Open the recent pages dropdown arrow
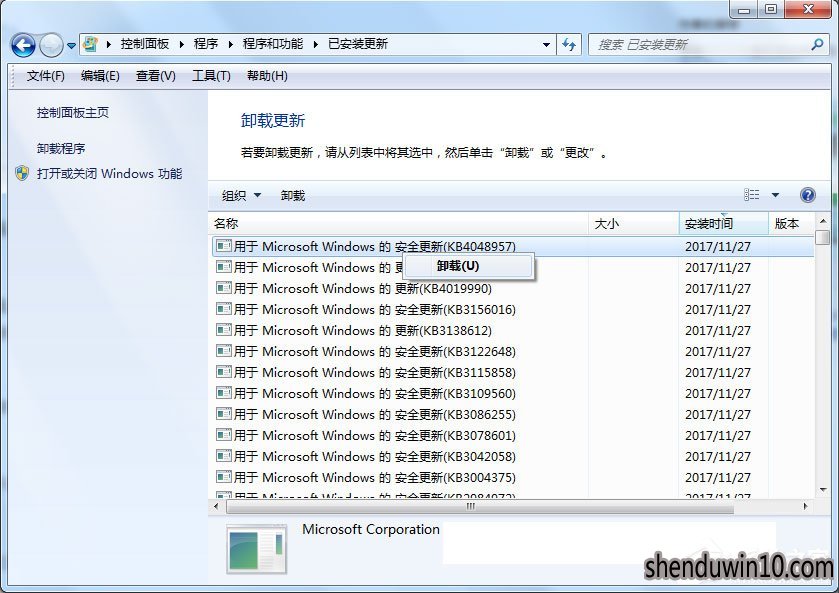The height and width of the screenshot is (593, 839). click(x=71, y=46)
